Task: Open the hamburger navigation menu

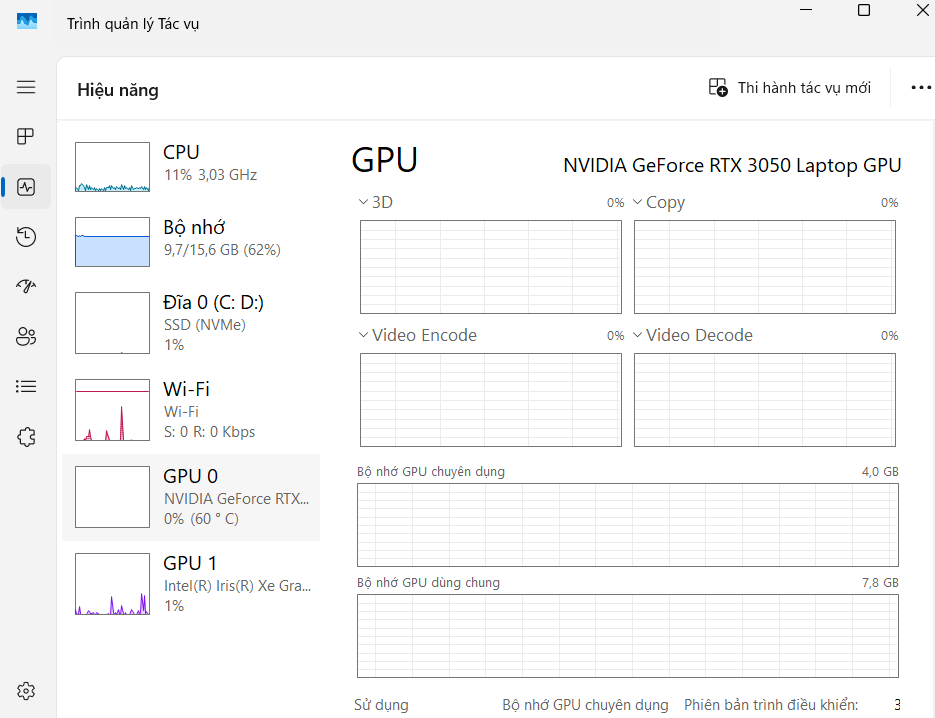Action: [x=26, y=87]
